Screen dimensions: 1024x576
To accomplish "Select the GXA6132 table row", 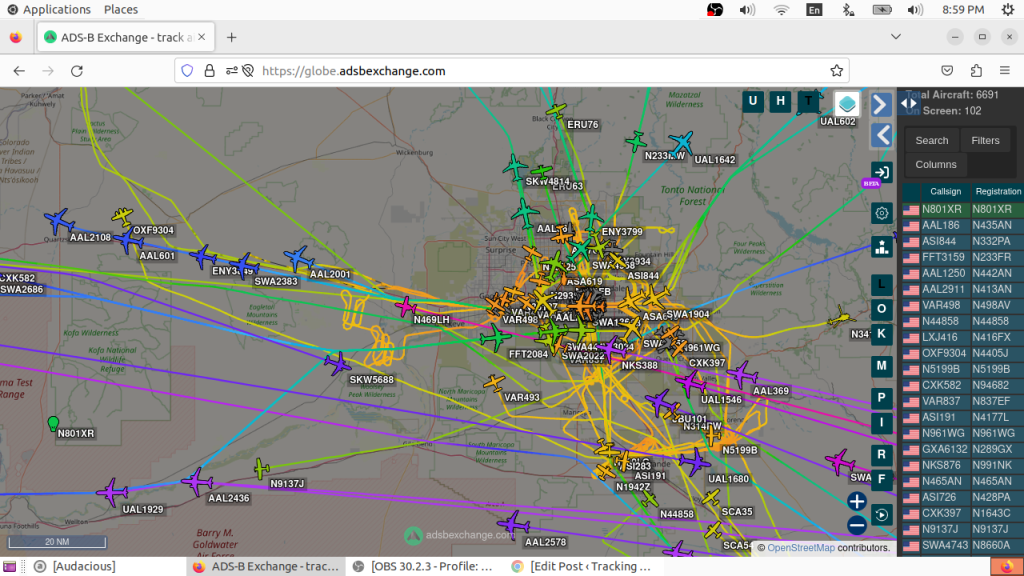I will coord(963,449).
